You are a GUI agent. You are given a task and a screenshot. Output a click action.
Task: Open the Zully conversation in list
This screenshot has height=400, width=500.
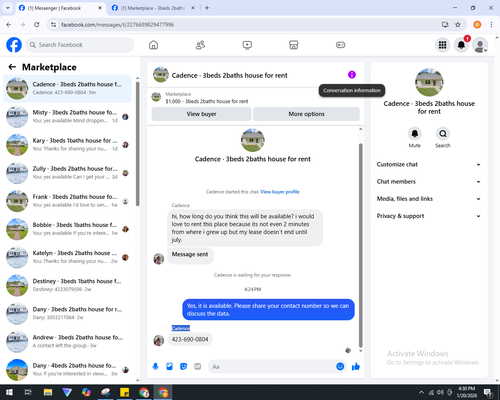pos(68,173)
